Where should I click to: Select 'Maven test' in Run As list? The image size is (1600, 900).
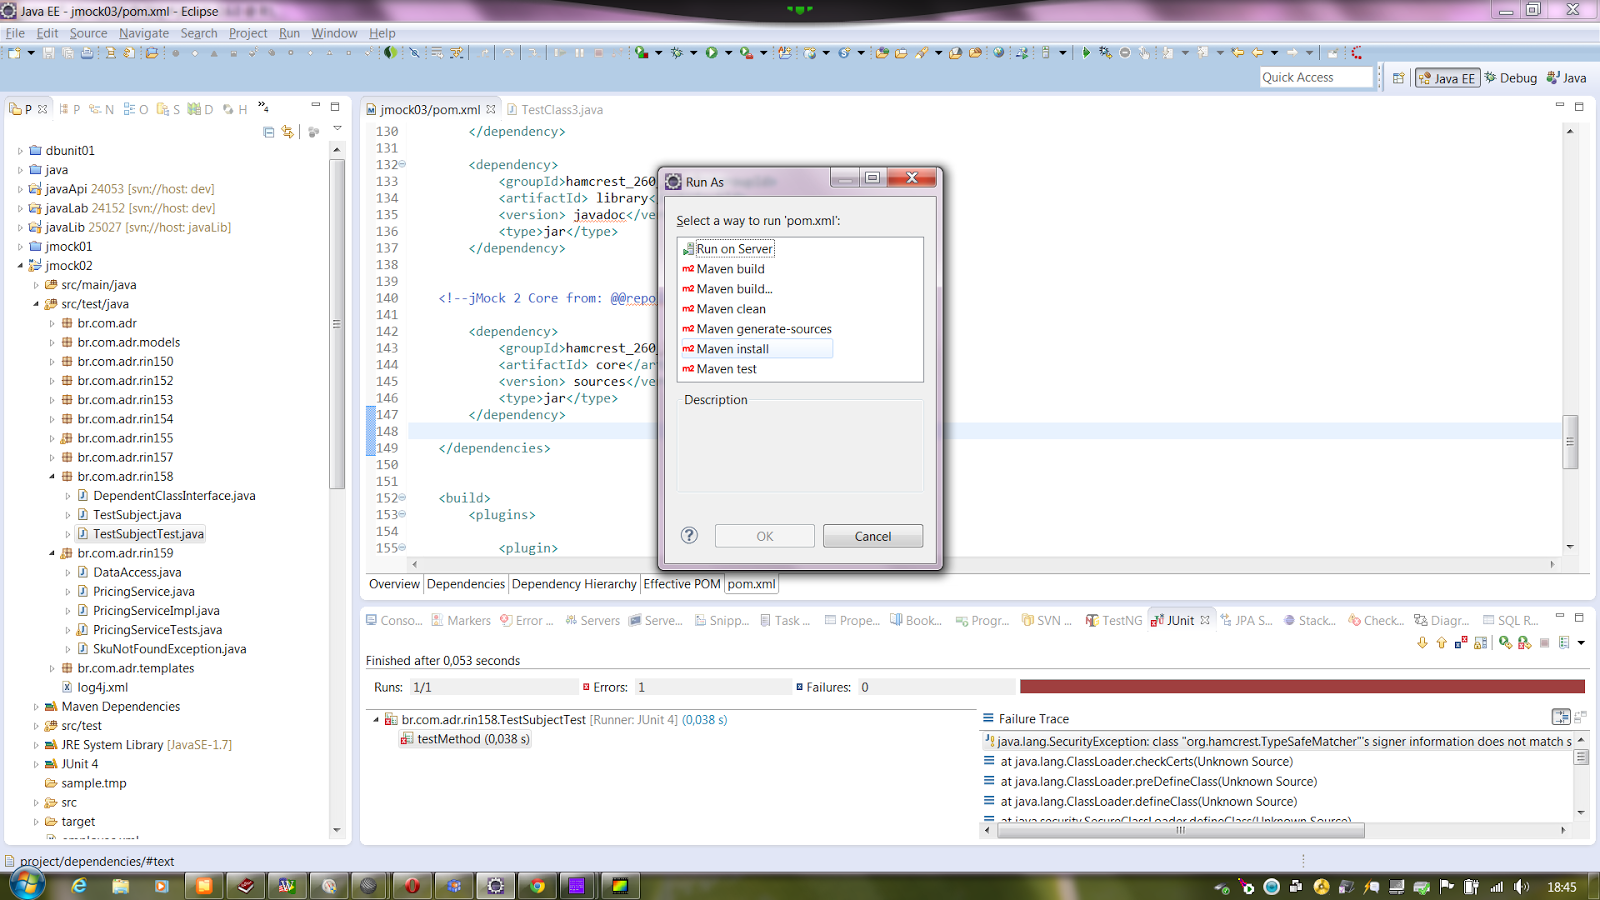point(719,369)
